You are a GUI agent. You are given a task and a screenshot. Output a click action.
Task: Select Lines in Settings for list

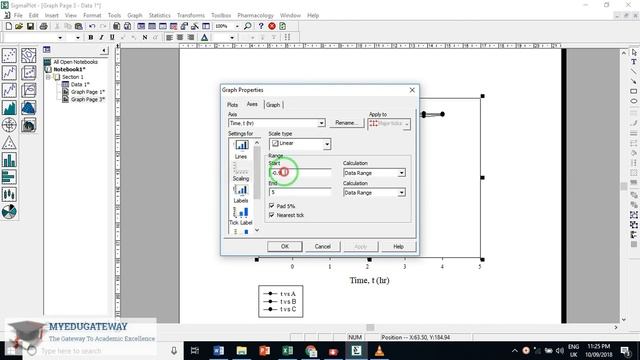tap(241, 149)
